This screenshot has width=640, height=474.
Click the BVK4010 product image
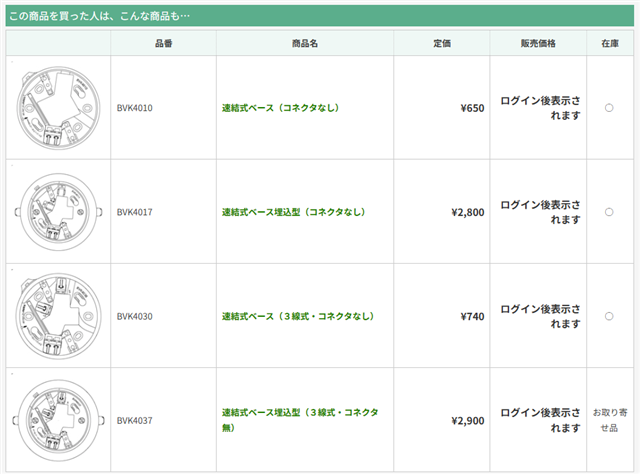tap(58, 108)
